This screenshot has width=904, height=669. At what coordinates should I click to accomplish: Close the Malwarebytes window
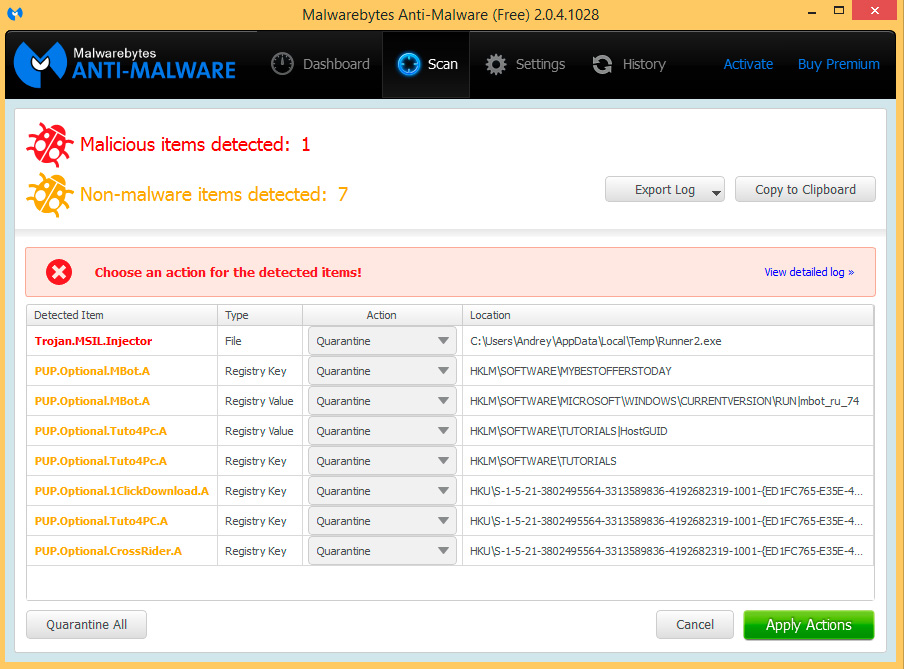(875, 10)
